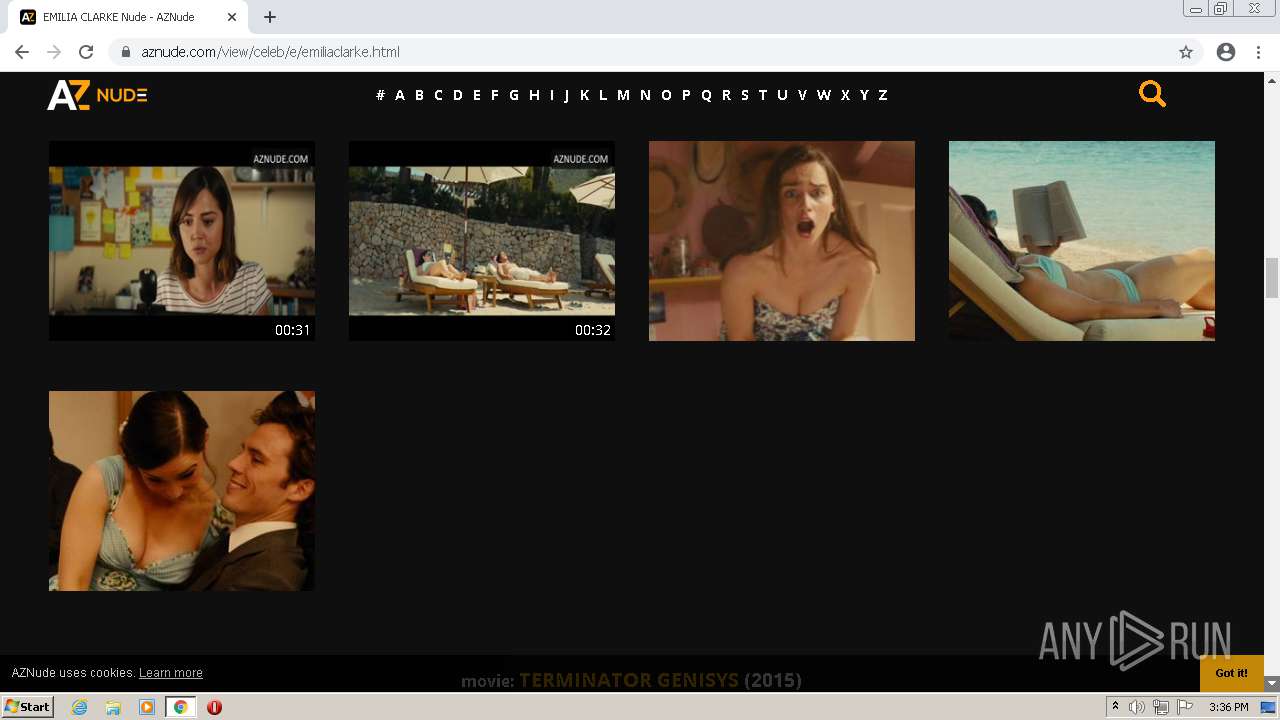Open the surprised woman floral top image

point(782,241)
